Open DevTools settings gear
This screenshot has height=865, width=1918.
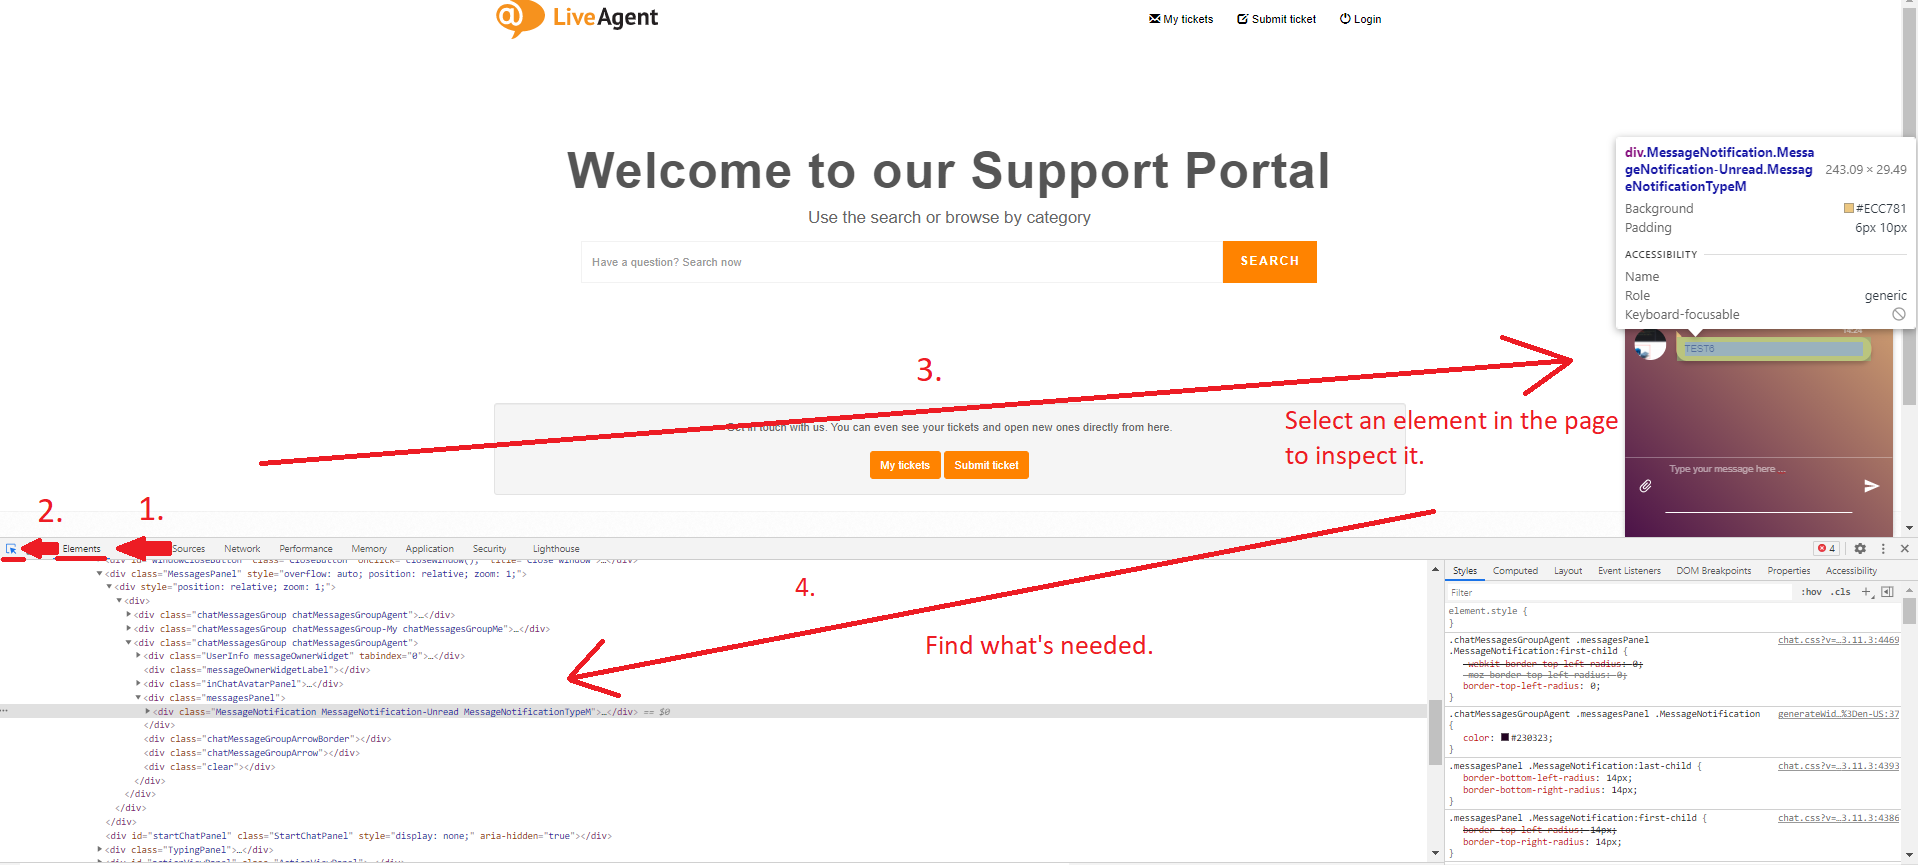(1860, 549)
